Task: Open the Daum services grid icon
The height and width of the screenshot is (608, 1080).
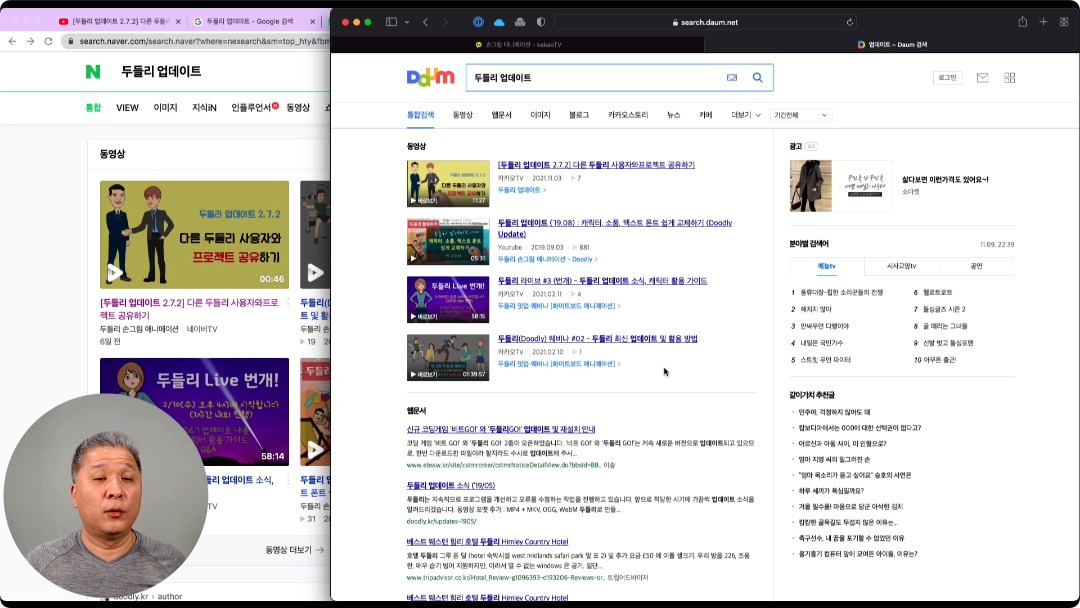Action: pyautogui.click(x=1010, y=78)
